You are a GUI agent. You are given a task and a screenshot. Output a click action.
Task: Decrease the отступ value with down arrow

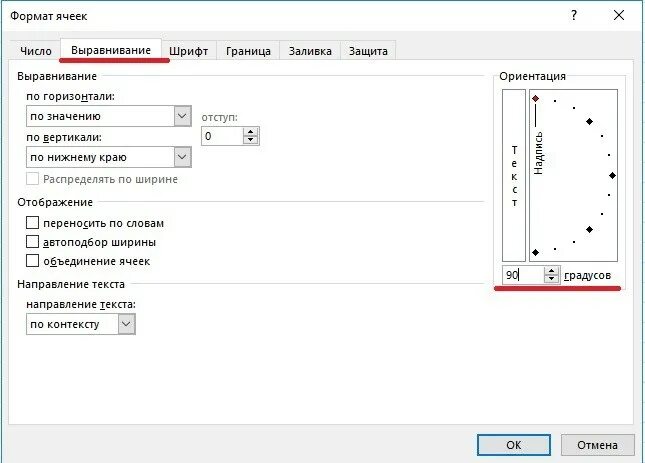tap(251, 140)
